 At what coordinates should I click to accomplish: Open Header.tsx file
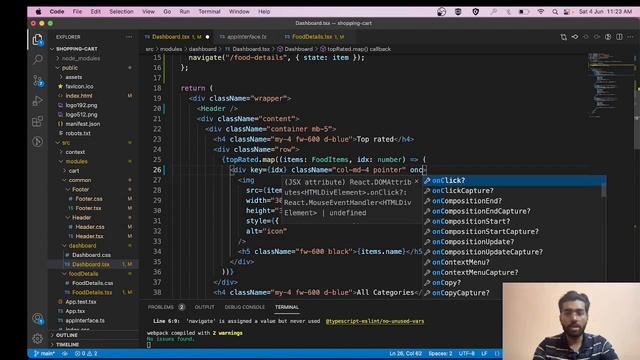point(89,236)
